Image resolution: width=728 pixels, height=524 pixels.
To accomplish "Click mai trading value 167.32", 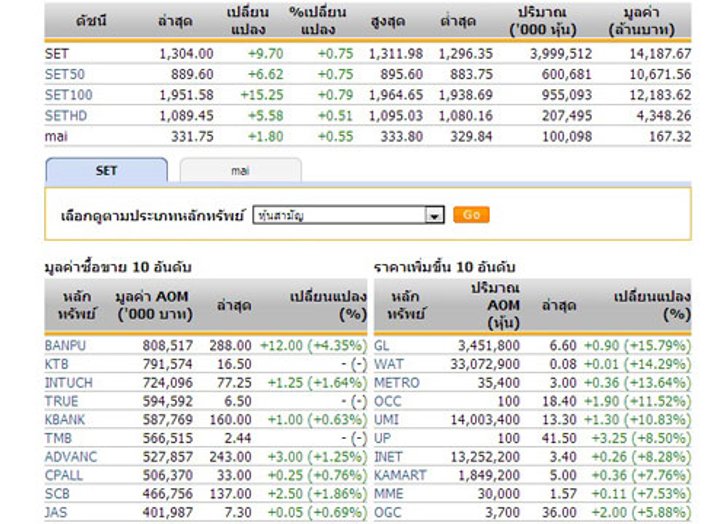I will point(670,136).
